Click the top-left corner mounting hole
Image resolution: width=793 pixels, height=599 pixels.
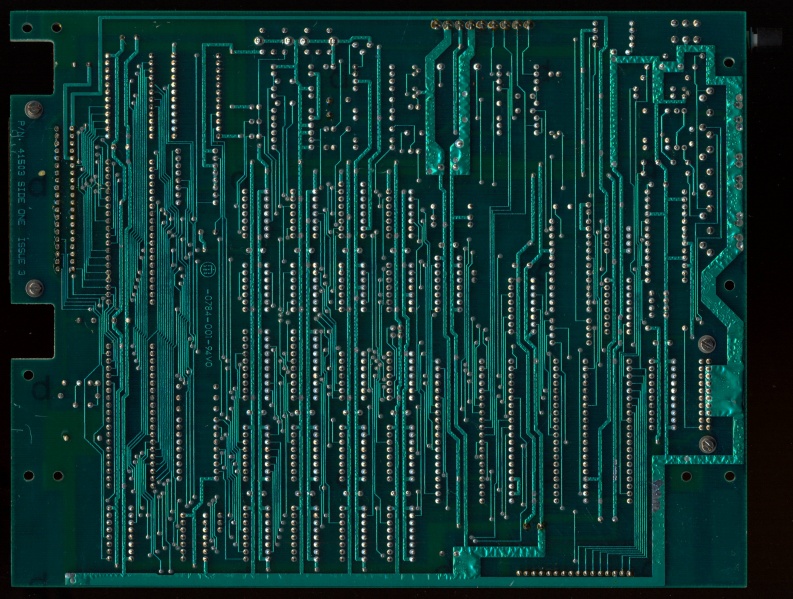pyautogui.click(x=27, y=27)
